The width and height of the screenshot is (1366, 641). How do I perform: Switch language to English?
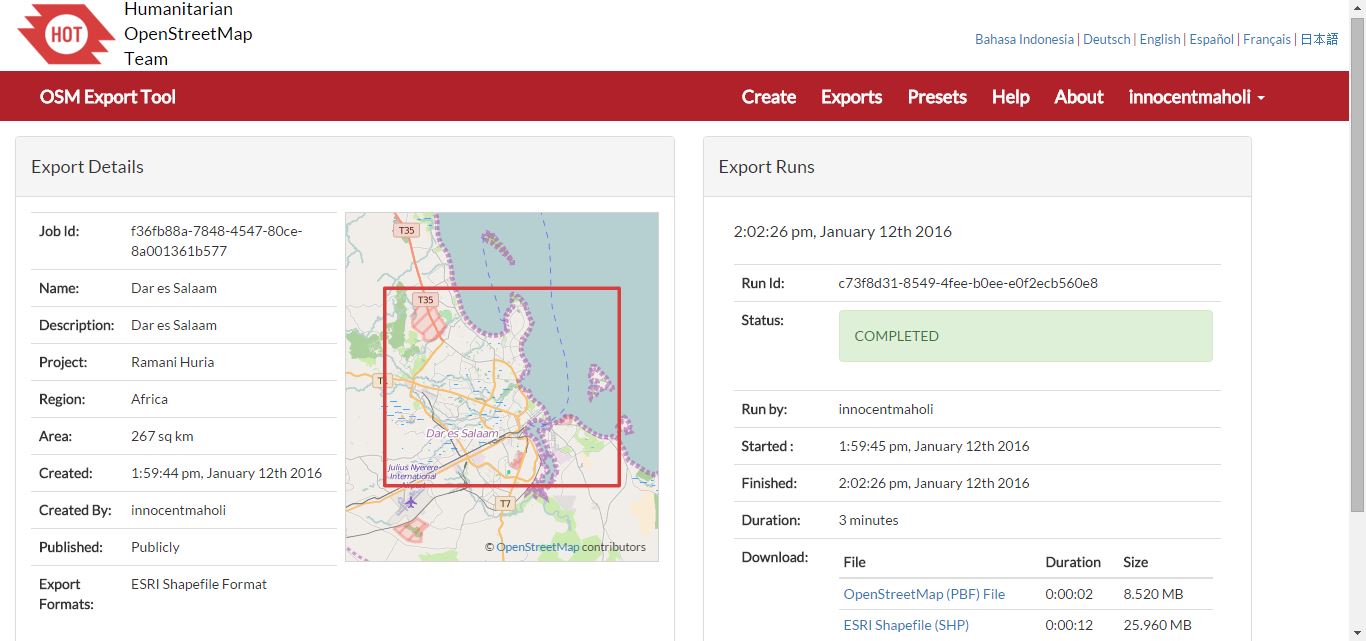1160,39
